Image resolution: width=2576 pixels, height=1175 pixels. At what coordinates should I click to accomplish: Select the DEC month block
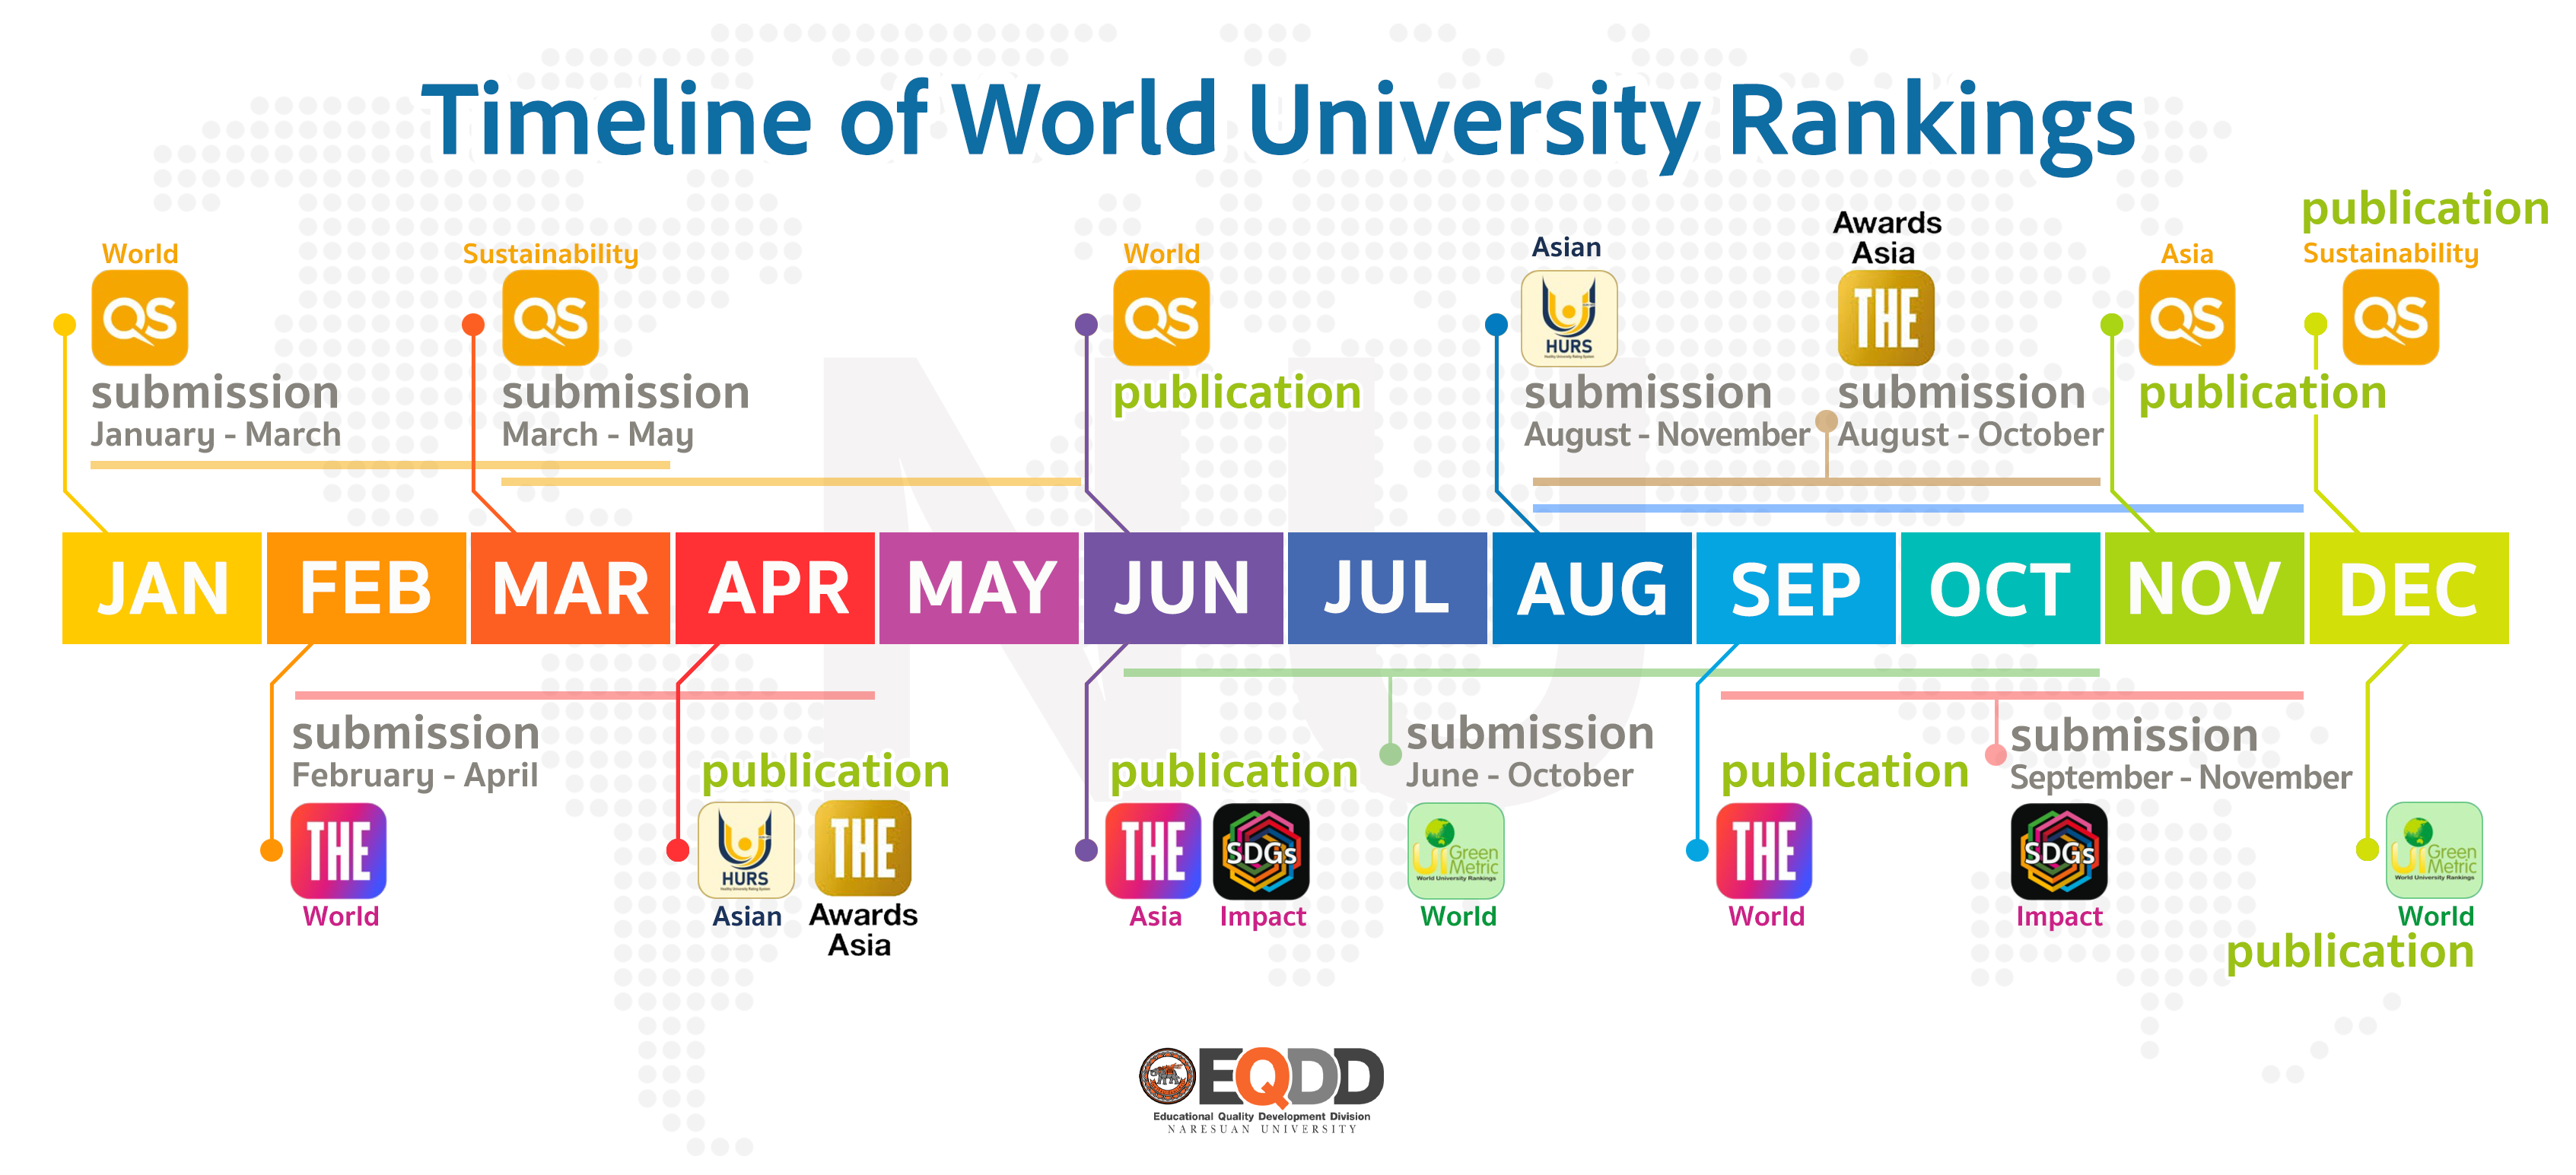[x=2408, y=588]
